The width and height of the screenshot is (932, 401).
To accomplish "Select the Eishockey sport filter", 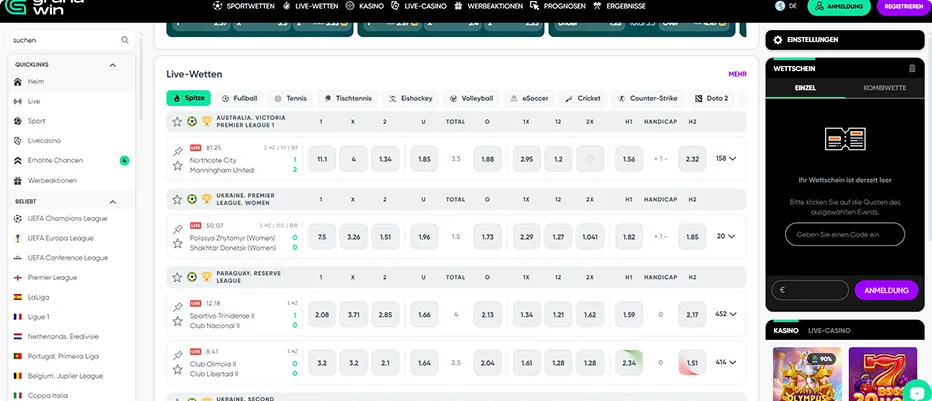I will (x=410, y=98).
